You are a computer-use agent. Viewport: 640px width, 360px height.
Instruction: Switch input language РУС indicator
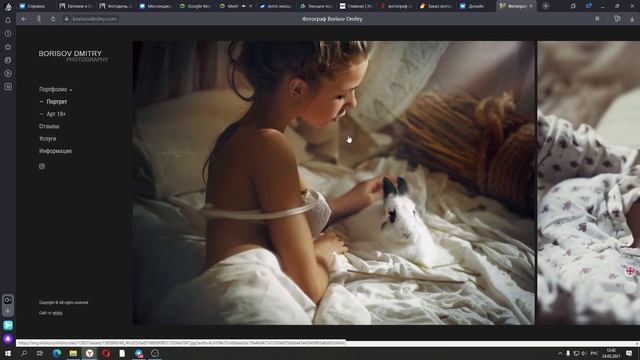click(x=594, y=353)
